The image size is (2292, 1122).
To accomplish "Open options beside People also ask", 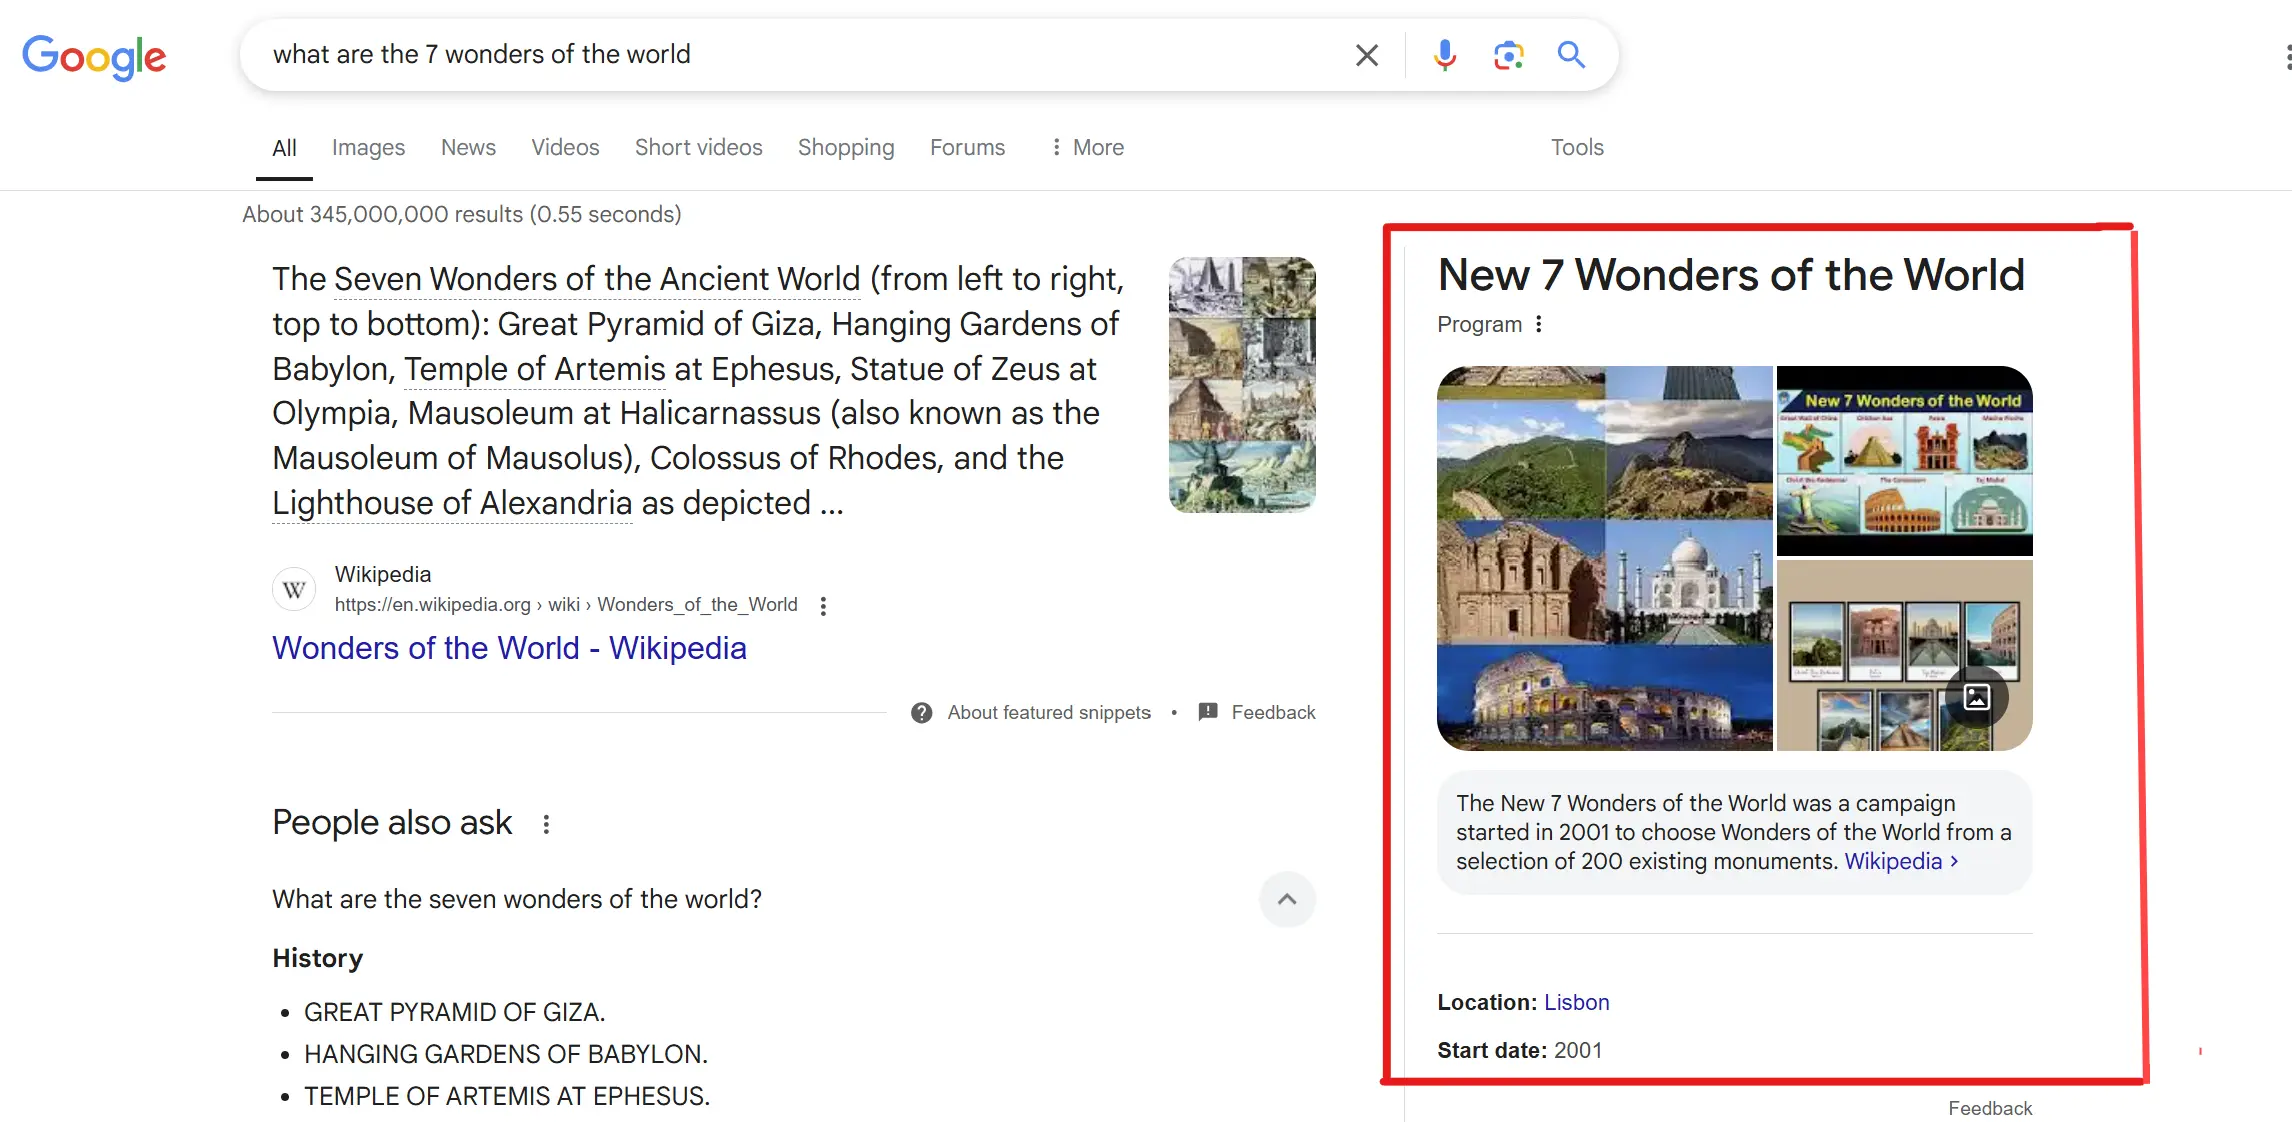I will coord(546,824).
